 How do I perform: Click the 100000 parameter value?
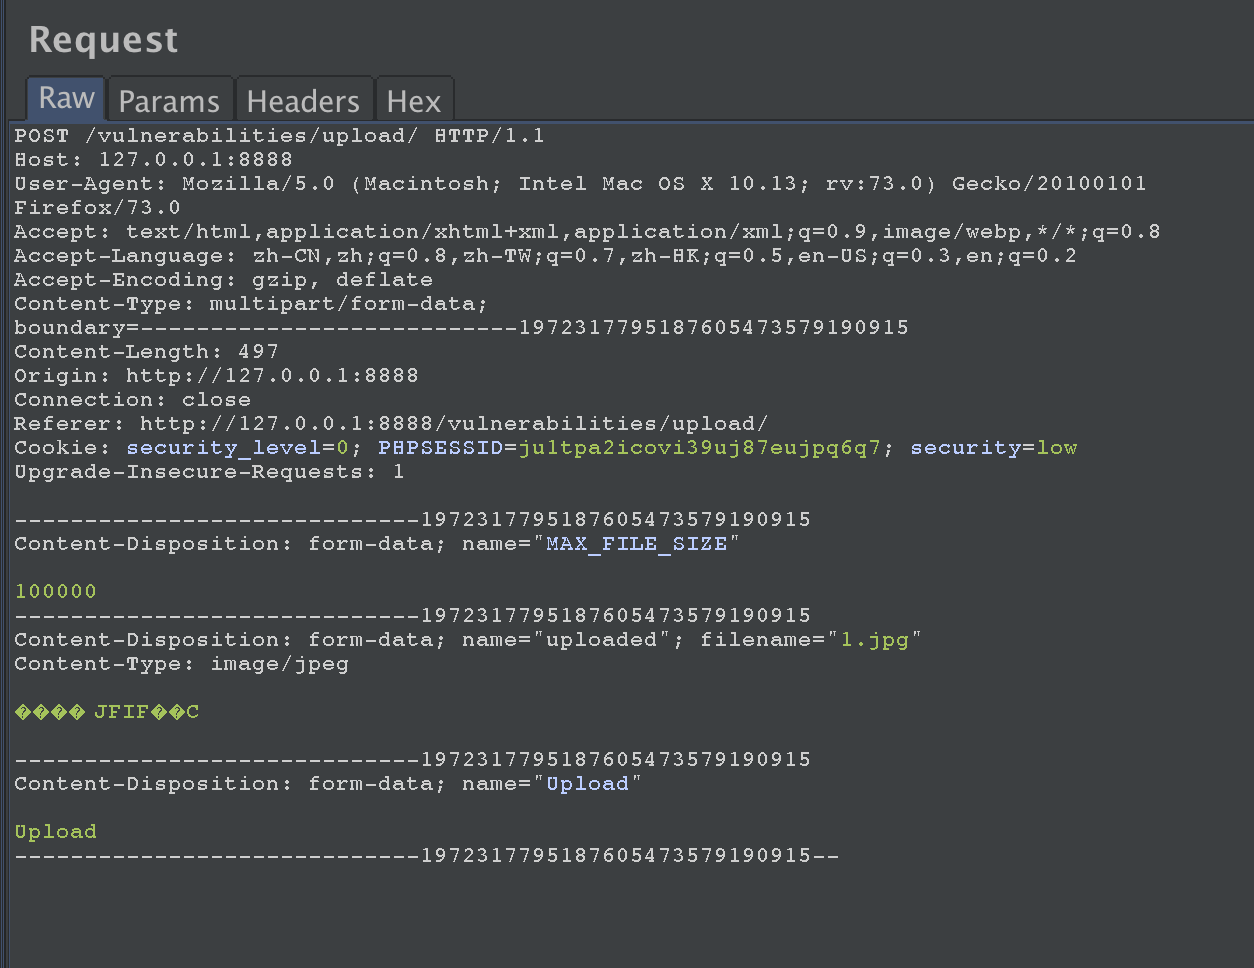click(x=56, y=592)
